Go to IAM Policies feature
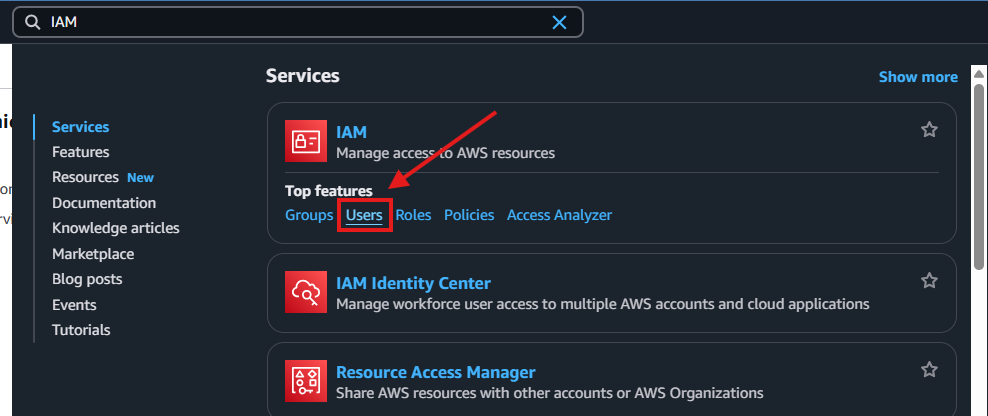 [469, 215]
